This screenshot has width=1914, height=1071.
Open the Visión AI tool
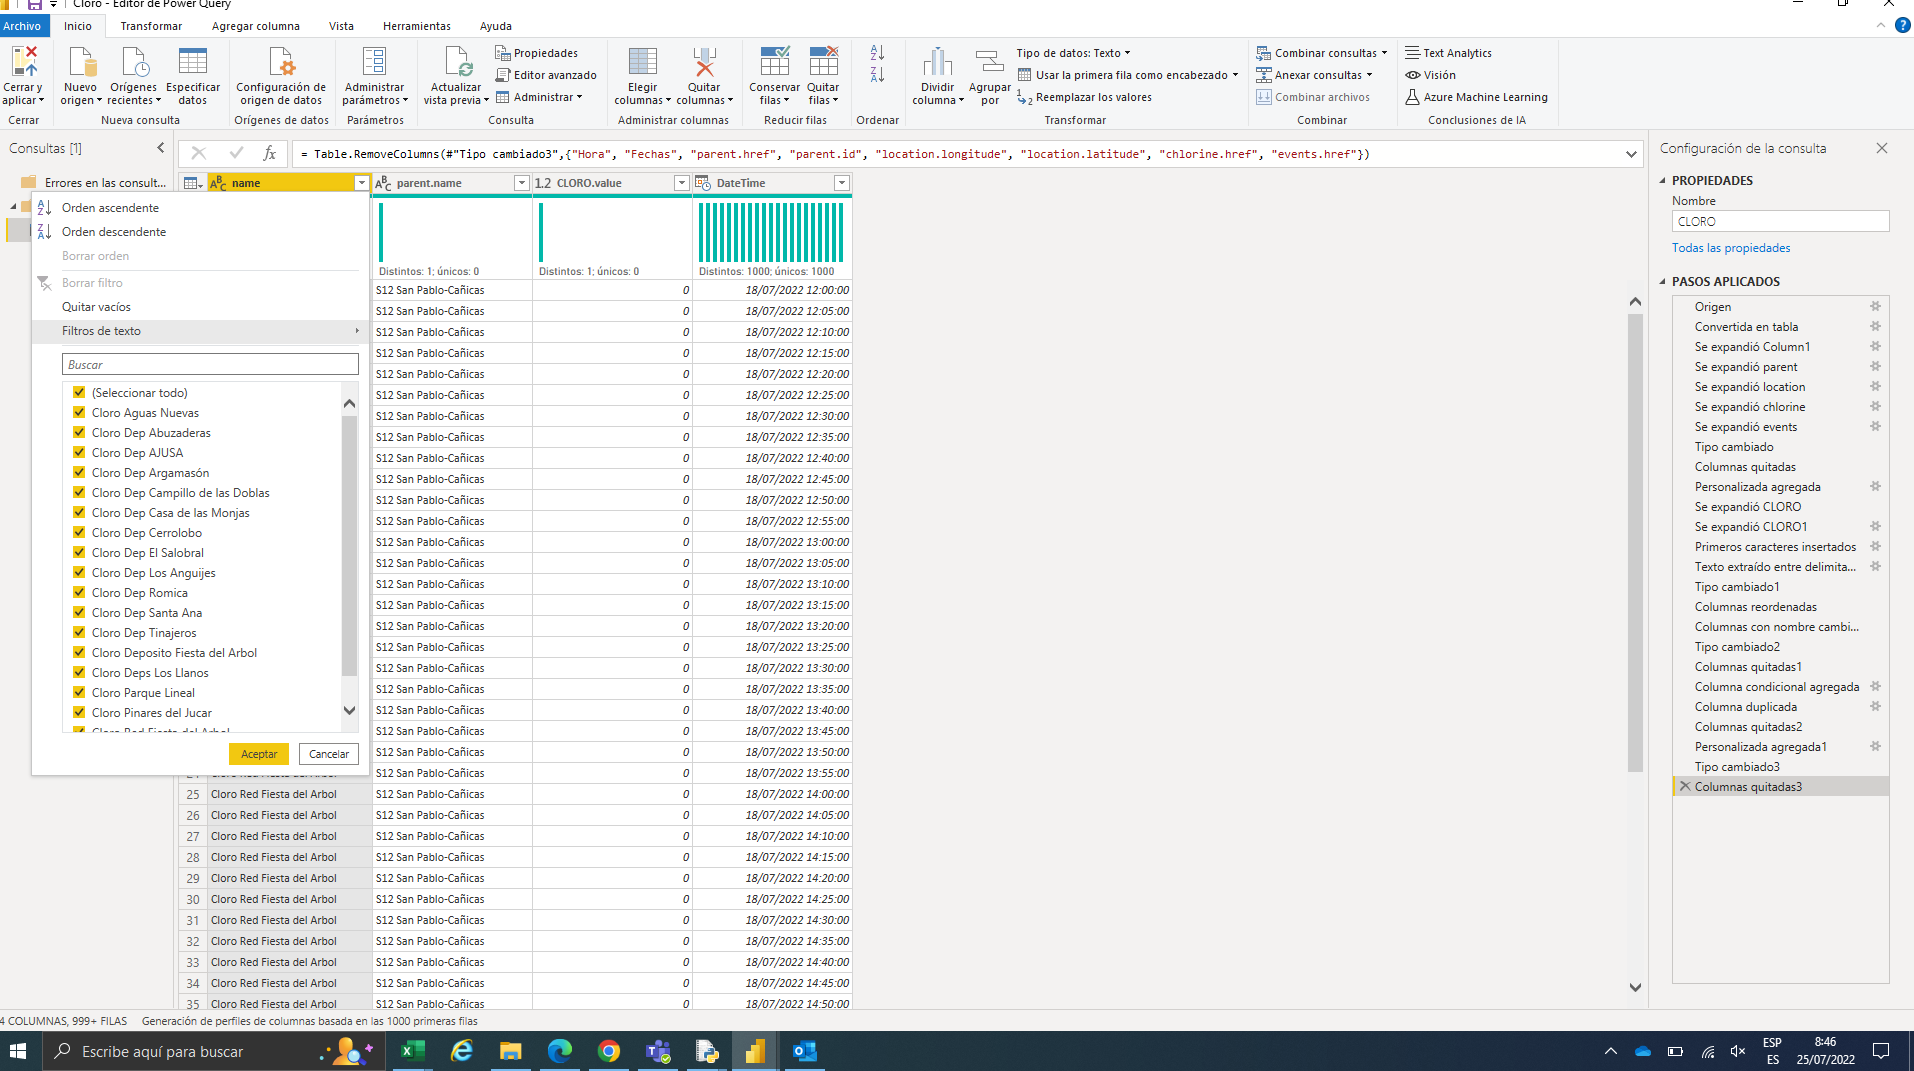click(1430, 75)
